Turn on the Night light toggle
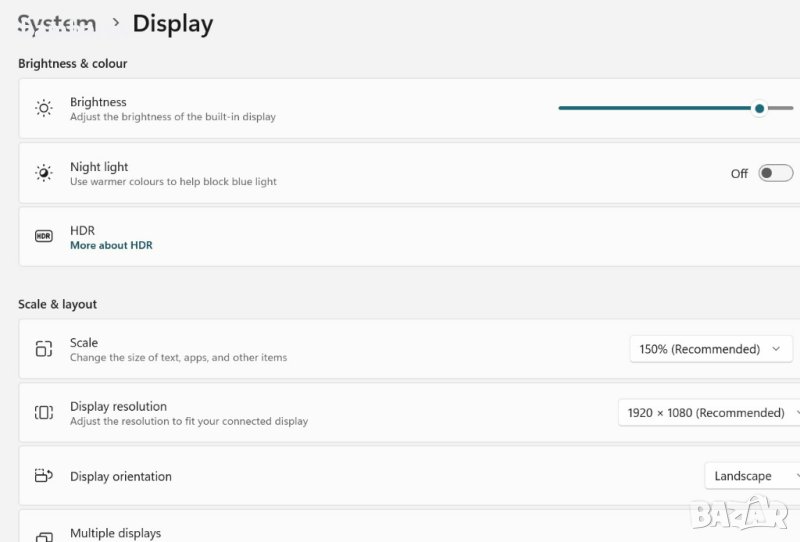Image resolution: width=800 pixels, height=542 pixels. (x=775, y=173)
